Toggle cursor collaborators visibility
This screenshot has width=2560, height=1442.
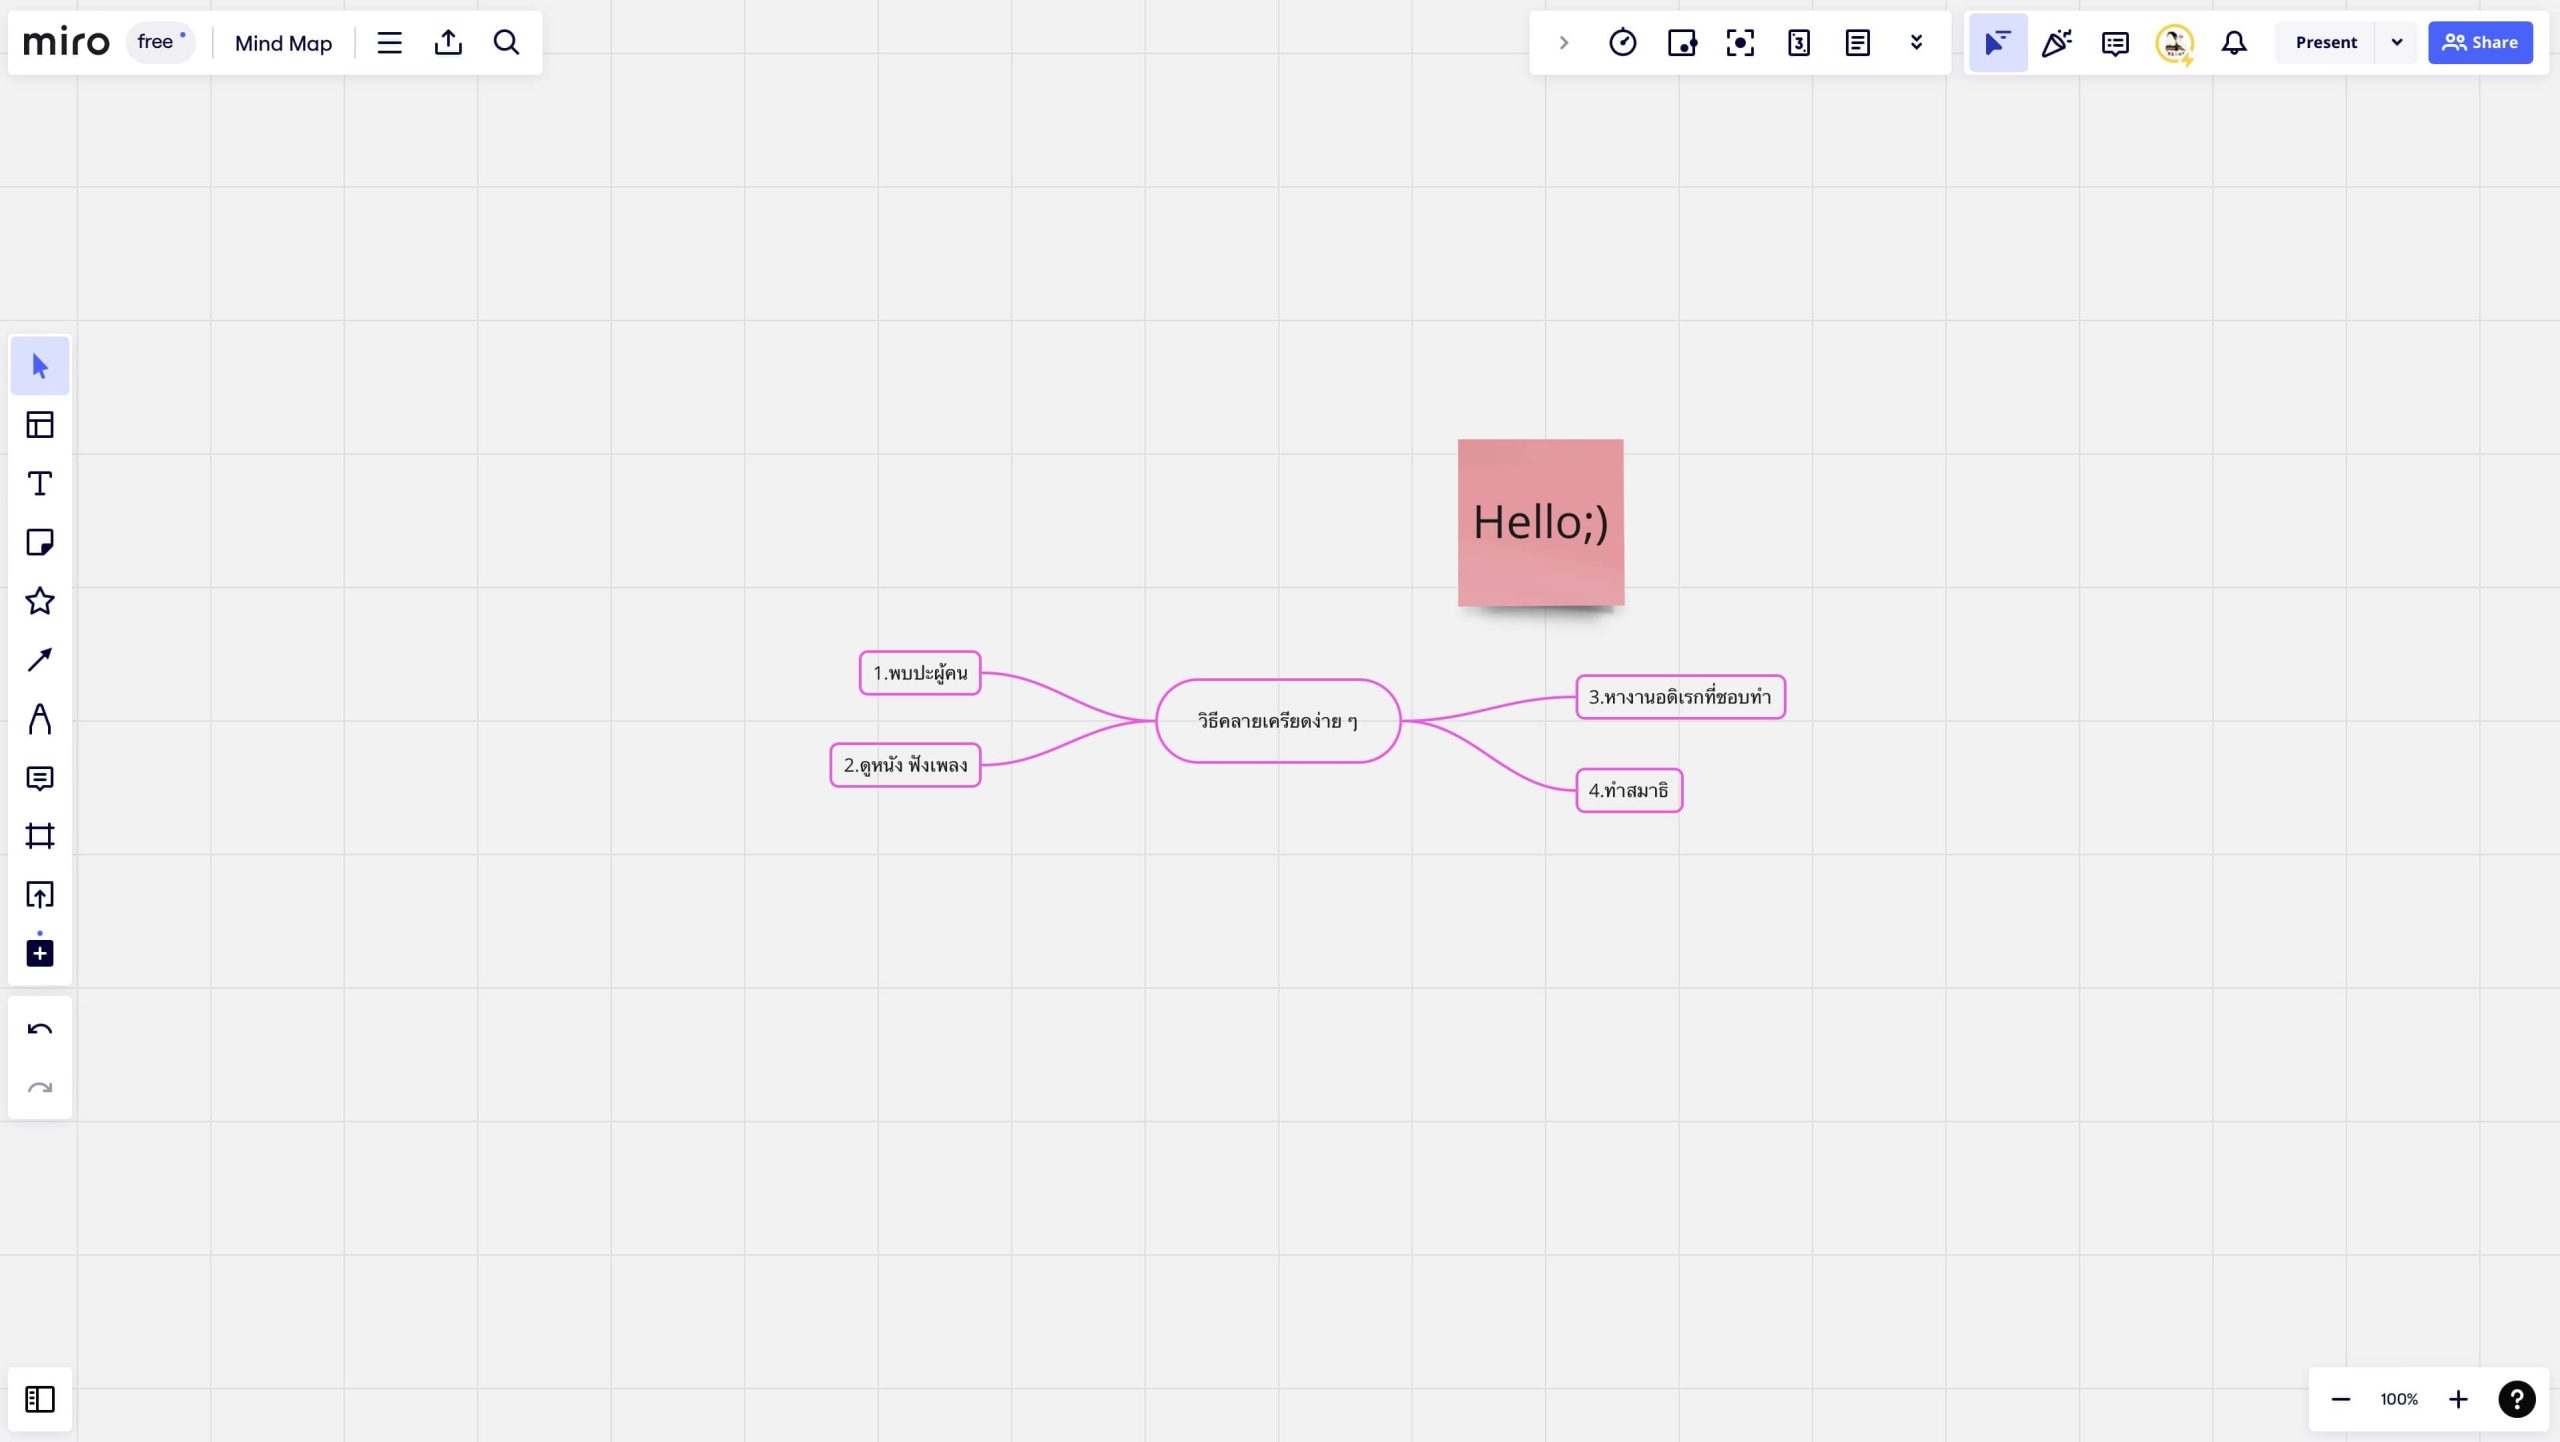[x=1997, y=43]
